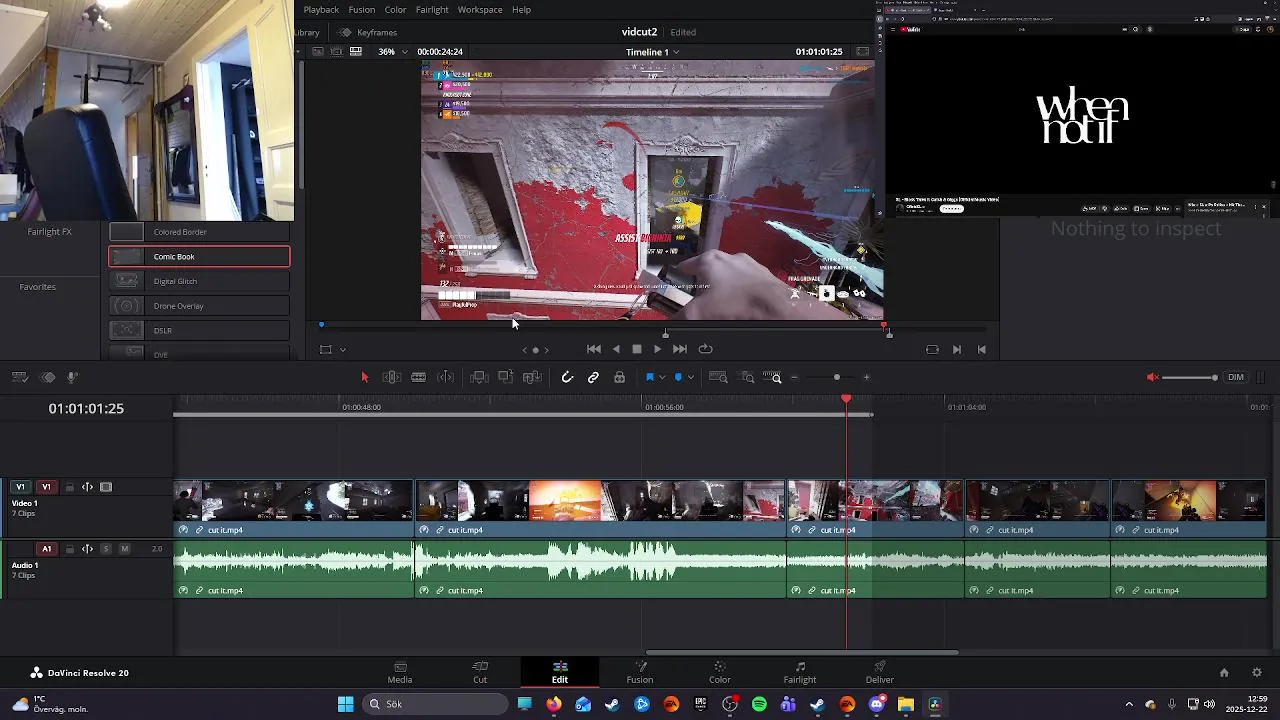Toggle Video 1 track lock

pyautogui.click(x=70, y=488)
